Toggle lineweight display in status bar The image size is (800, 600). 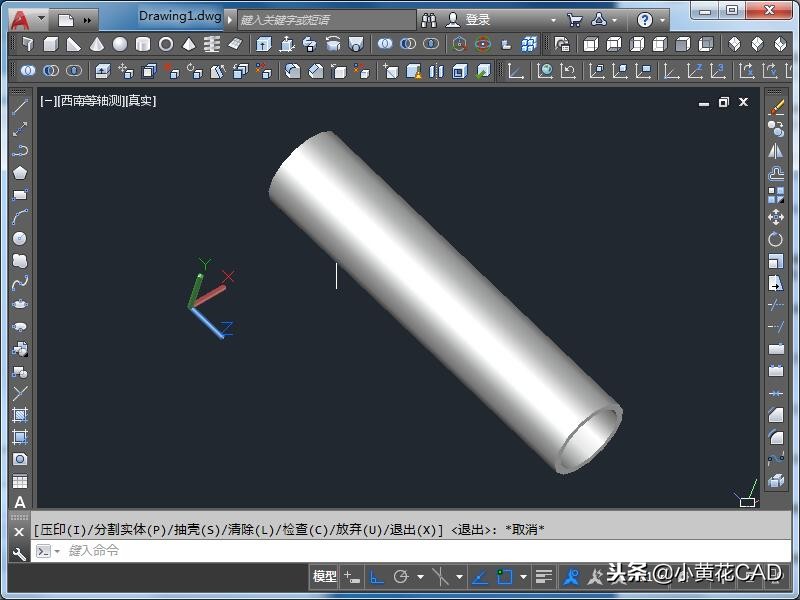pos(543,577)
